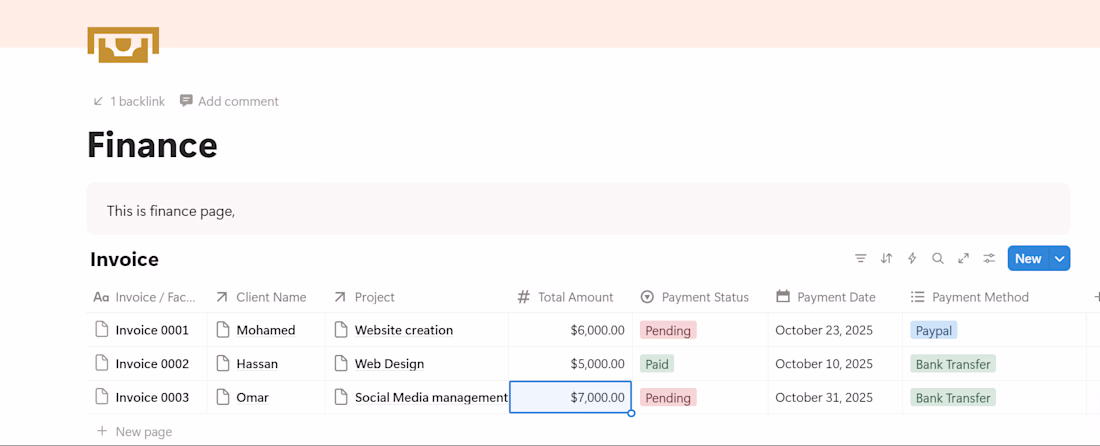Click the Finance page money icon
The image size is (1100, 446).
[123, 45]
